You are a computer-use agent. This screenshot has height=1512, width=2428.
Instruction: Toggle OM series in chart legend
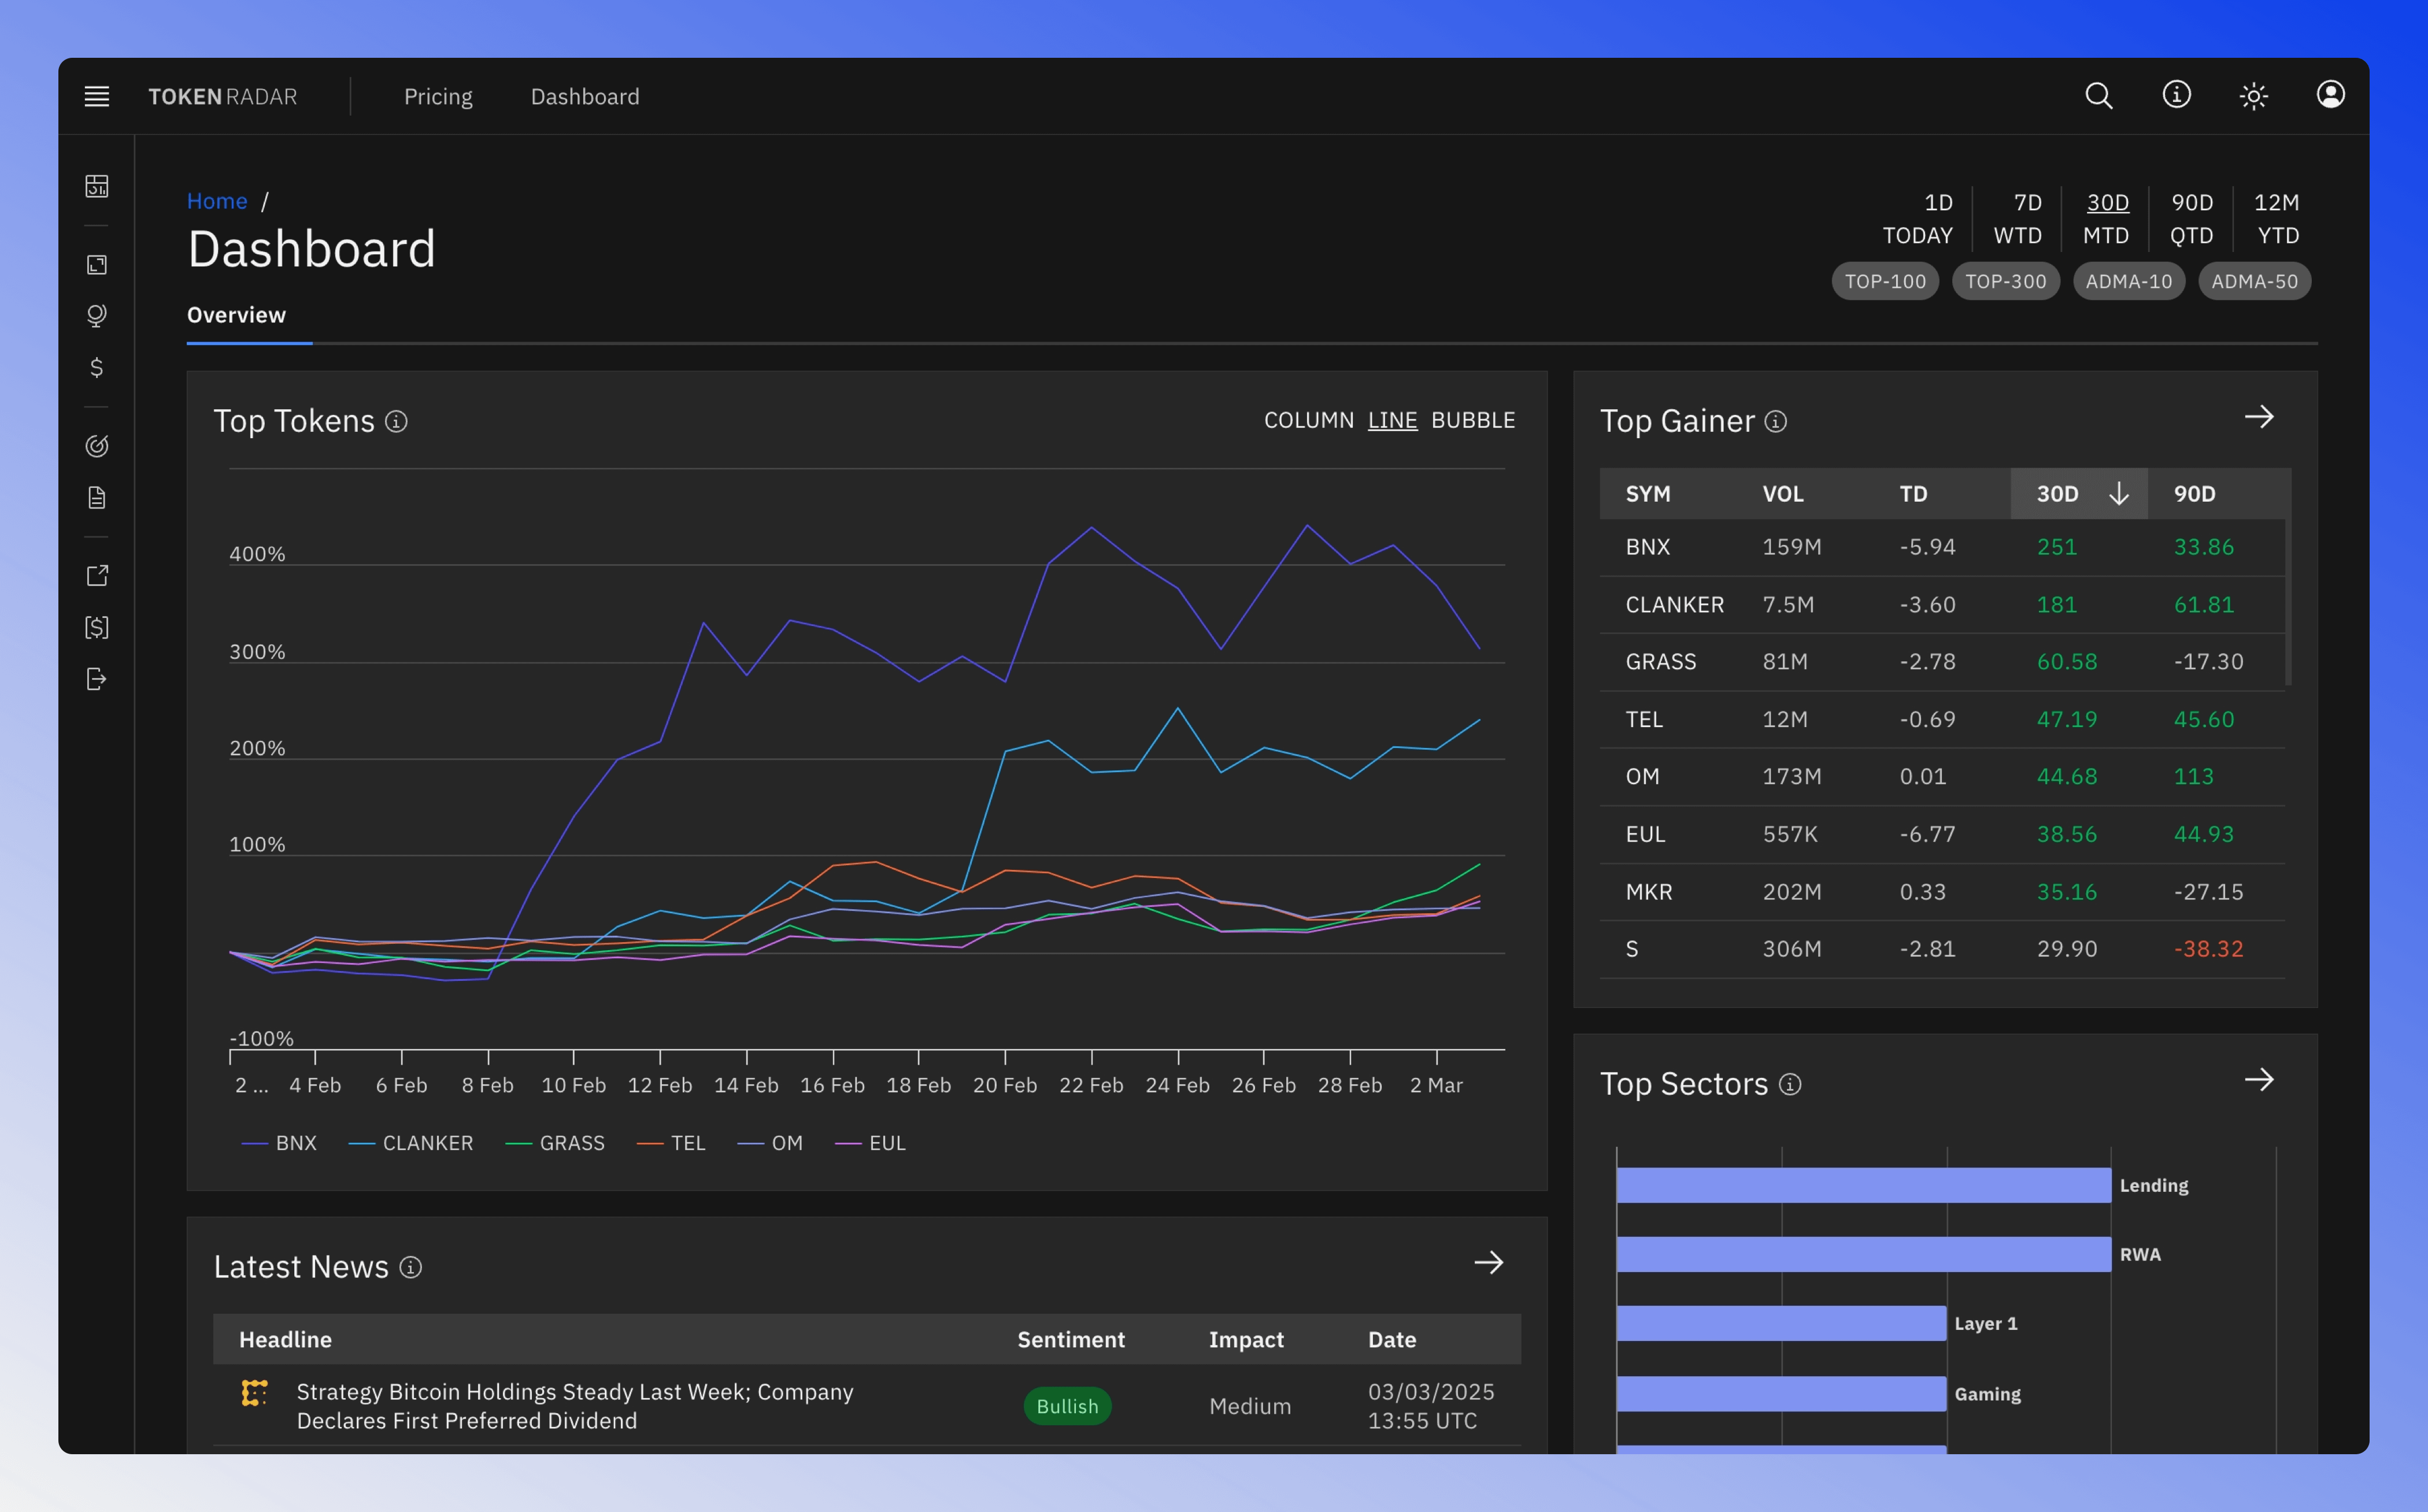pos(770,1143)
